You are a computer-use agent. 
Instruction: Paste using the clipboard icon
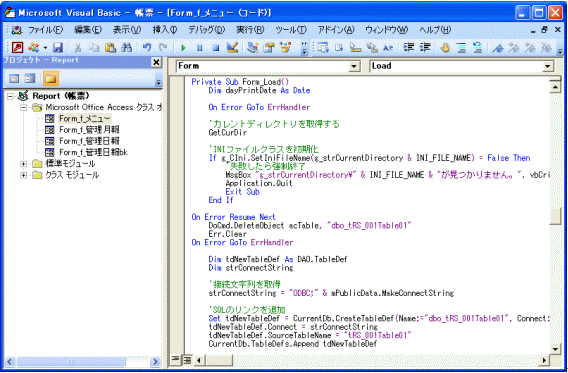point(110,47)
